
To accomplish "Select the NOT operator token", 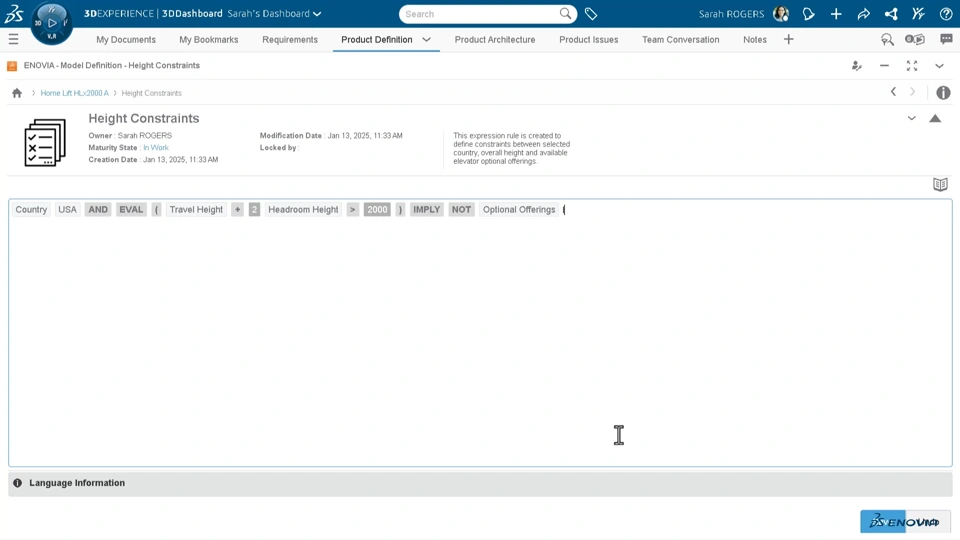I will coord(462,209).
